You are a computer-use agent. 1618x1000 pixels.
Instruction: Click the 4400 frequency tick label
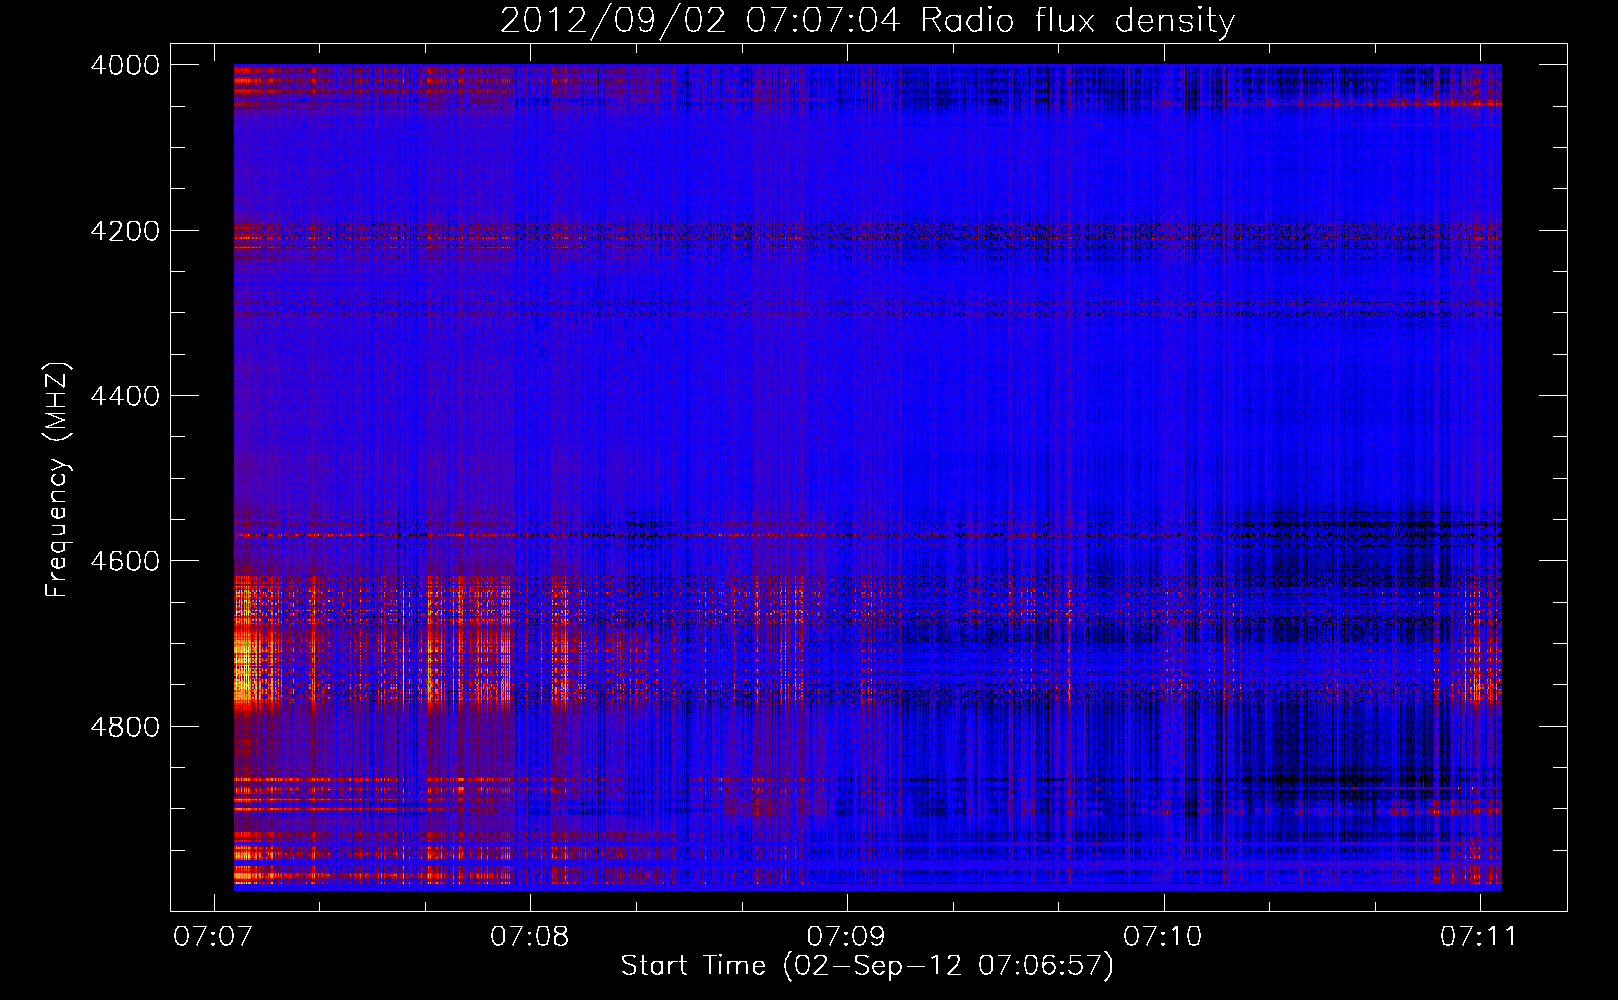tap(125, 396)
